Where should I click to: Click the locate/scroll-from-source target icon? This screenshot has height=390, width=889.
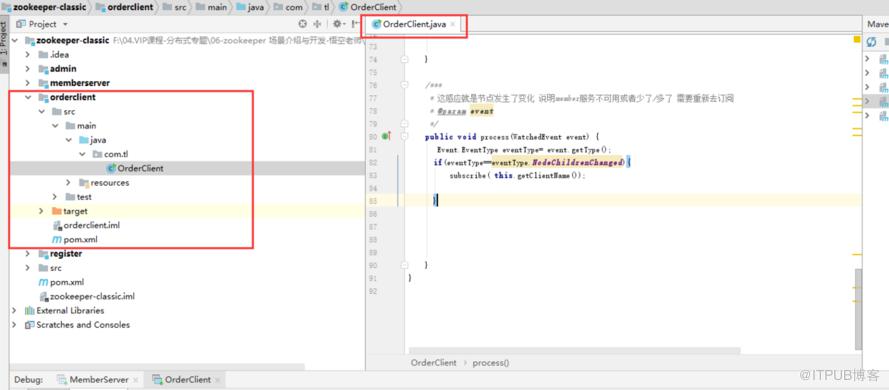click(303, 24)
